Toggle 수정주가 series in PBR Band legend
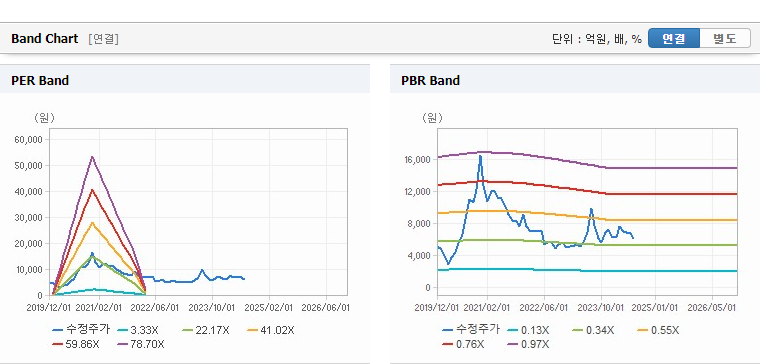 [x=471, y=330]
